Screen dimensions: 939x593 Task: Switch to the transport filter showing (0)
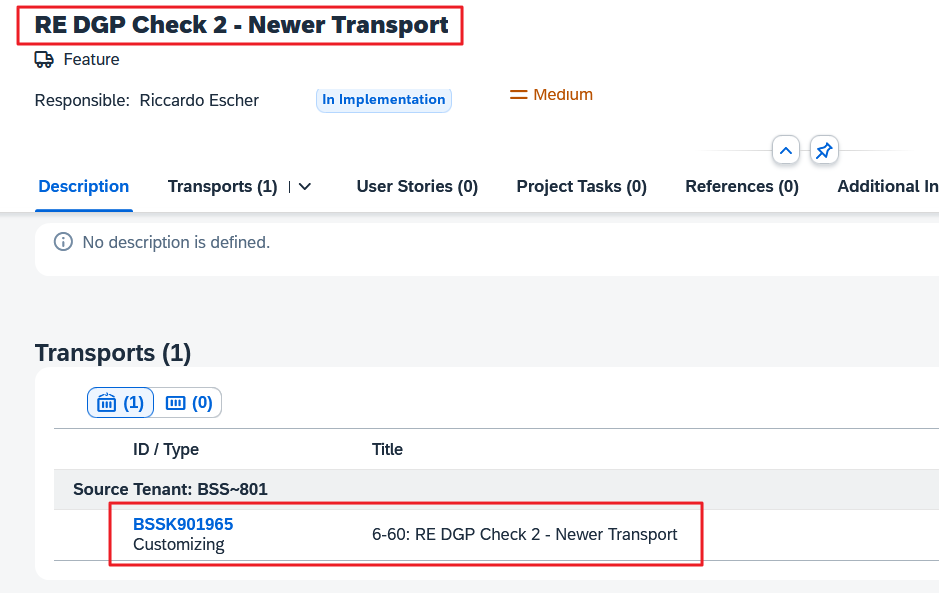[x=188, y=403]
